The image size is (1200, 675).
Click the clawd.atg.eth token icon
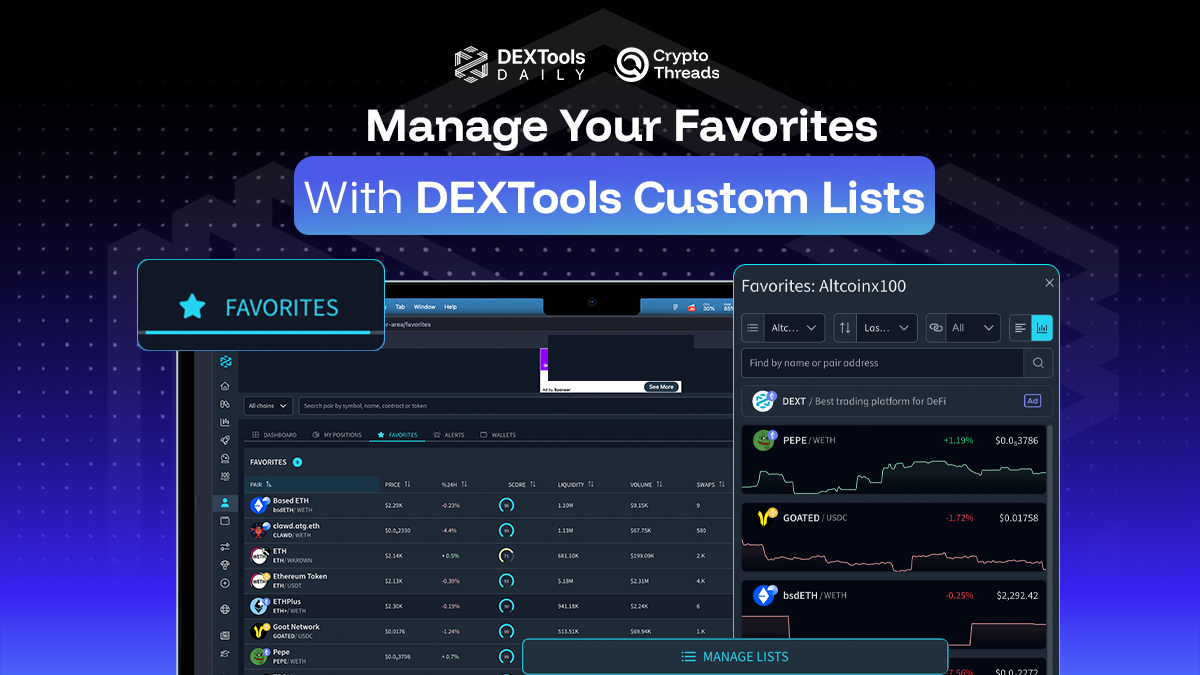(x=259, y=530)
